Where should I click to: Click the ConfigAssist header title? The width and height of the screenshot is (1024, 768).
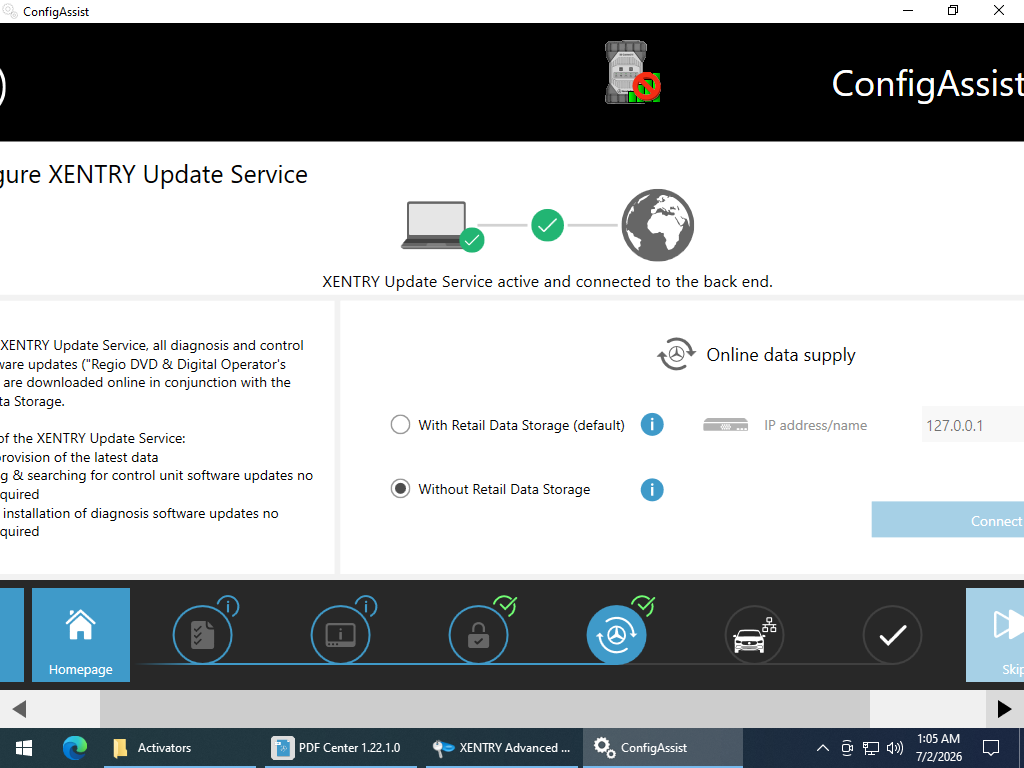pos(927,85)
